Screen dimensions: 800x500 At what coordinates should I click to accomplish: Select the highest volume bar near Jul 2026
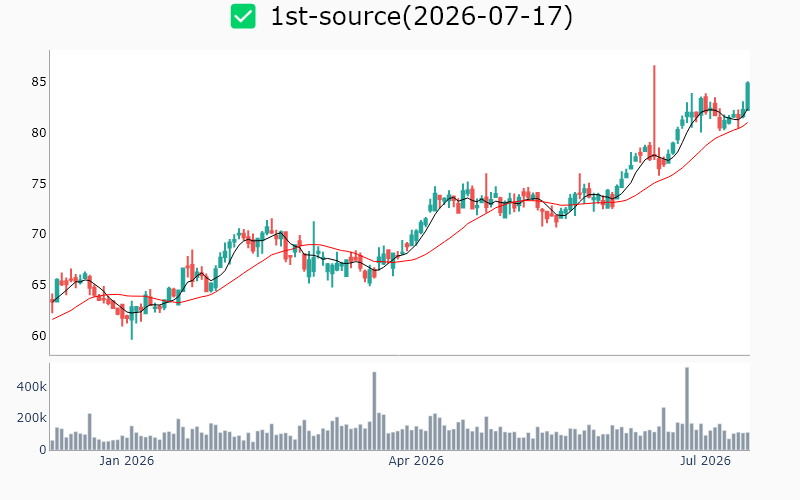(x=687, y=409)
